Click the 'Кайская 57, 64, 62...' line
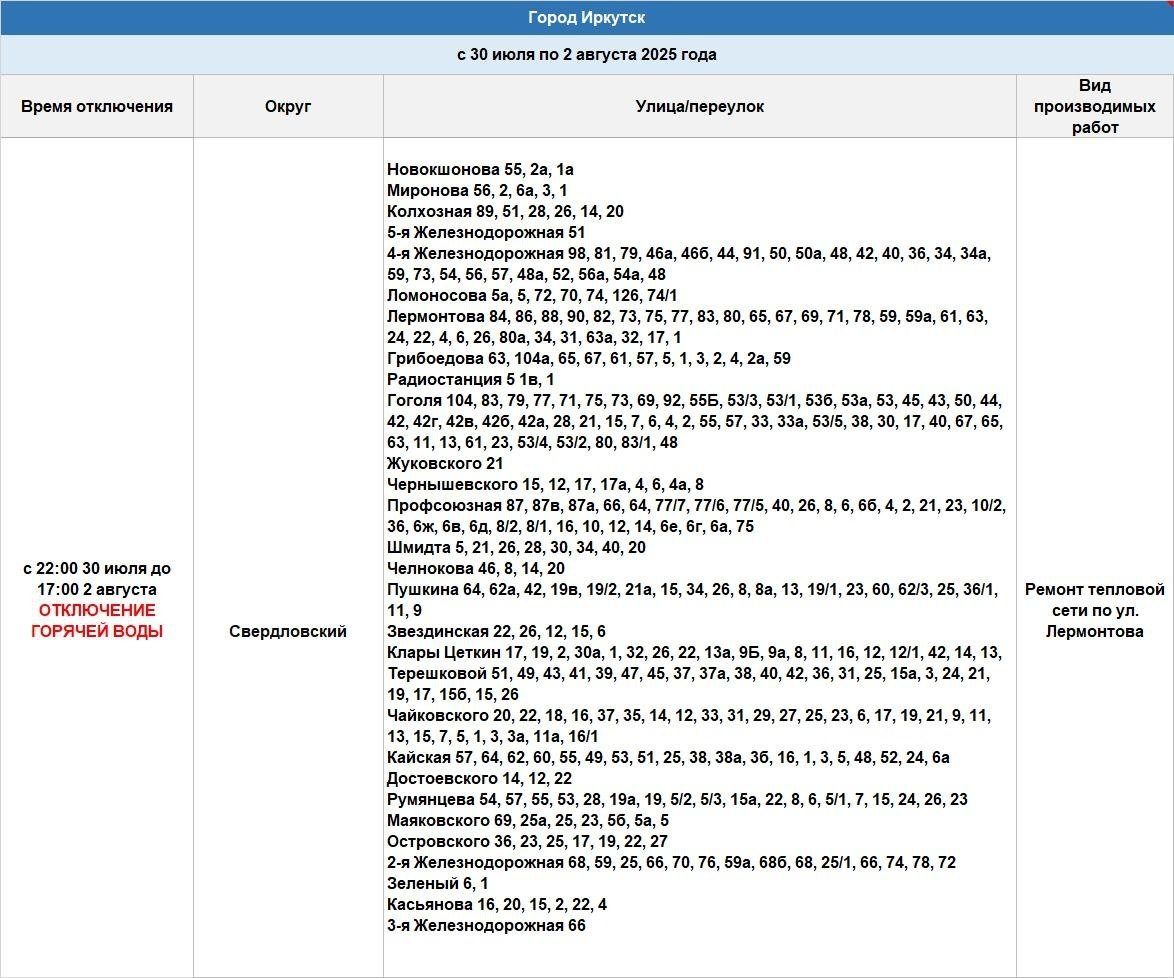This screenshot has height=978, width=1174. tap(668, 756)
